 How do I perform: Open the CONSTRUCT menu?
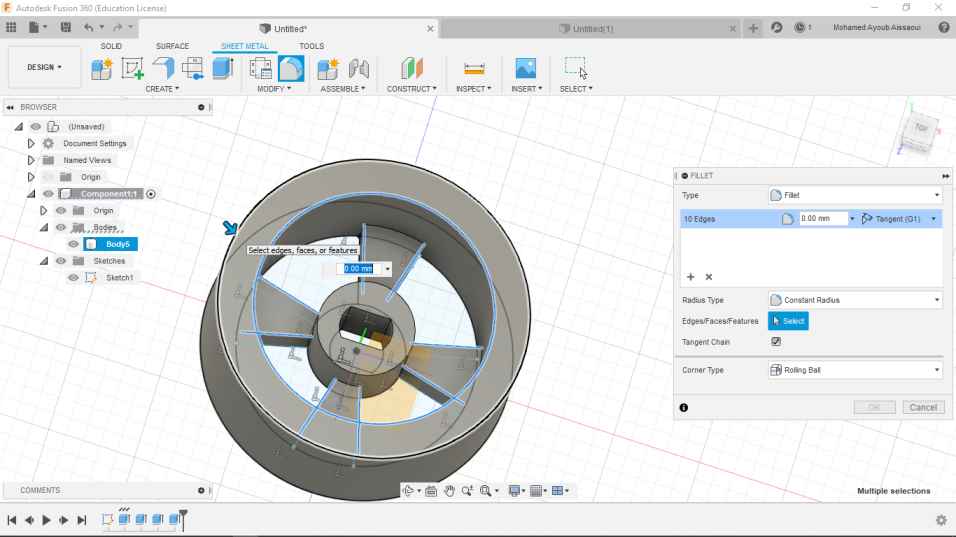tap(412, 89)
